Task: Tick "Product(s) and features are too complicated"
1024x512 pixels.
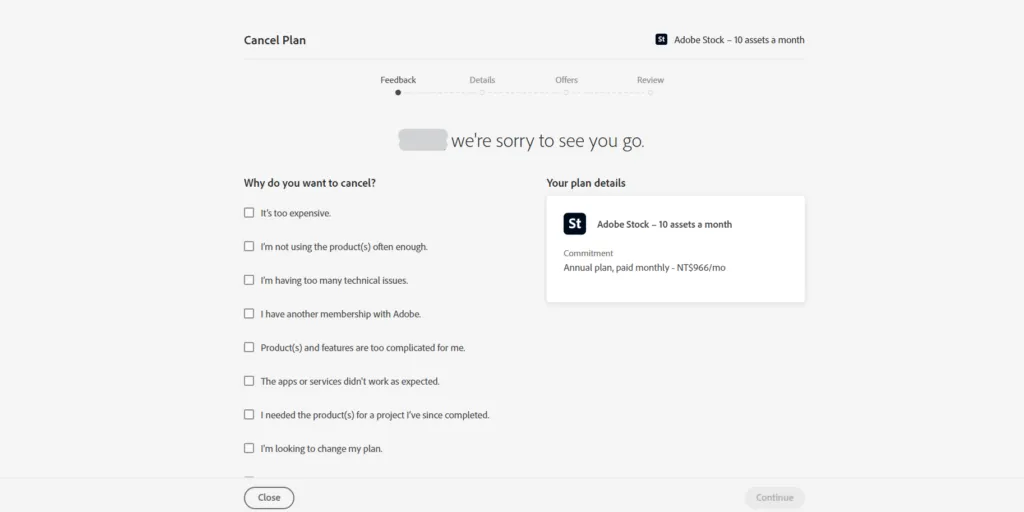Action: [x=249, y=347]
